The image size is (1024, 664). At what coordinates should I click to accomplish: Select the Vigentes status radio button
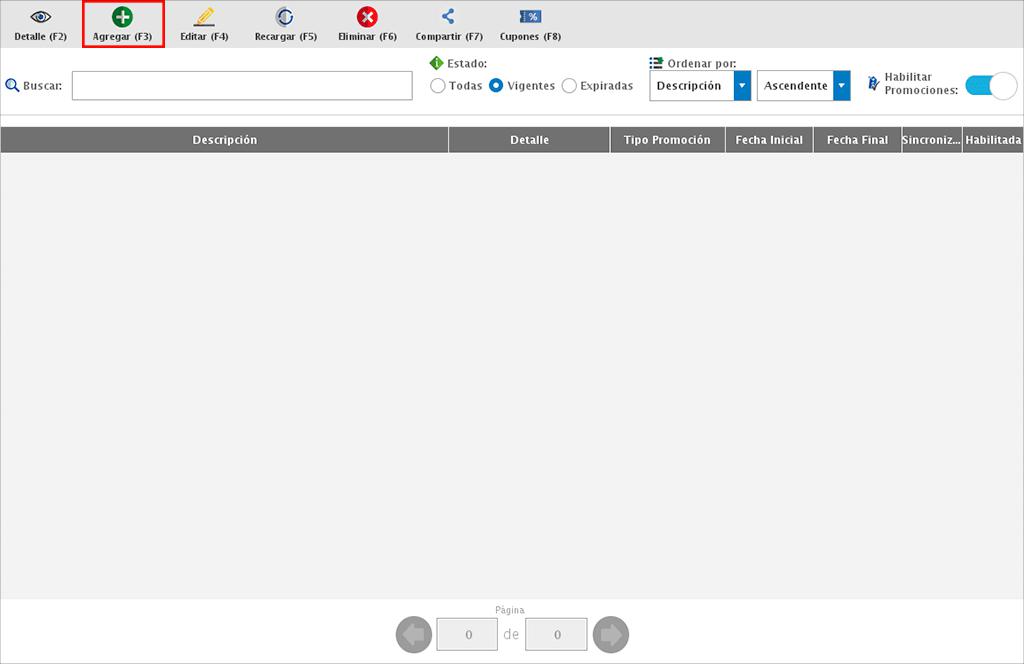496,86
